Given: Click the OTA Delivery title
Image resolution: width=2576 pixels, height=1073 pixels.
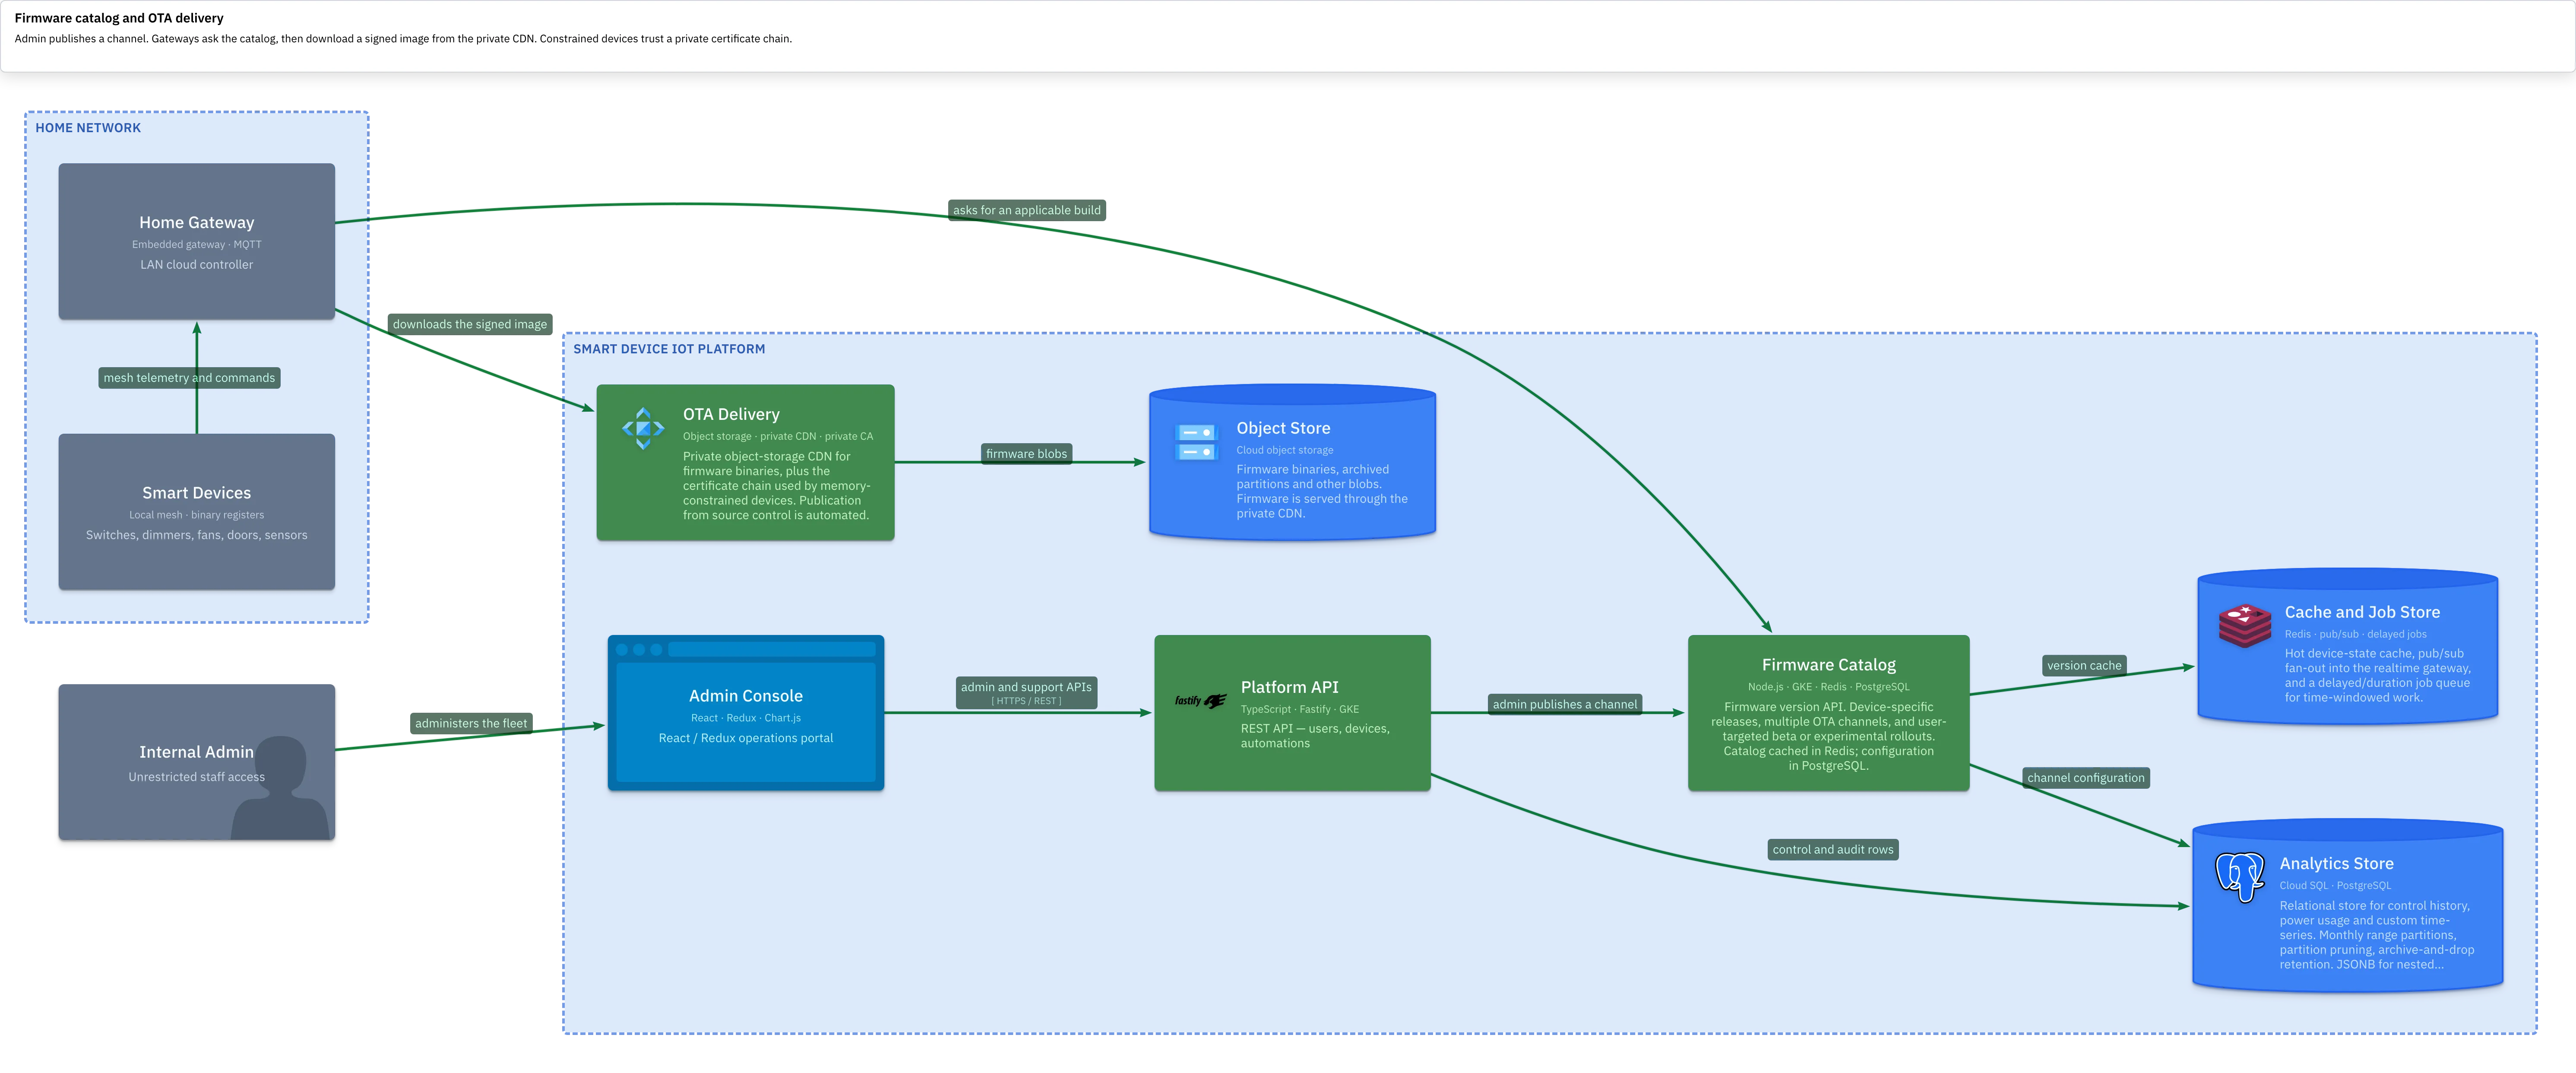Looking at the screenshot, I should point(731,414).
